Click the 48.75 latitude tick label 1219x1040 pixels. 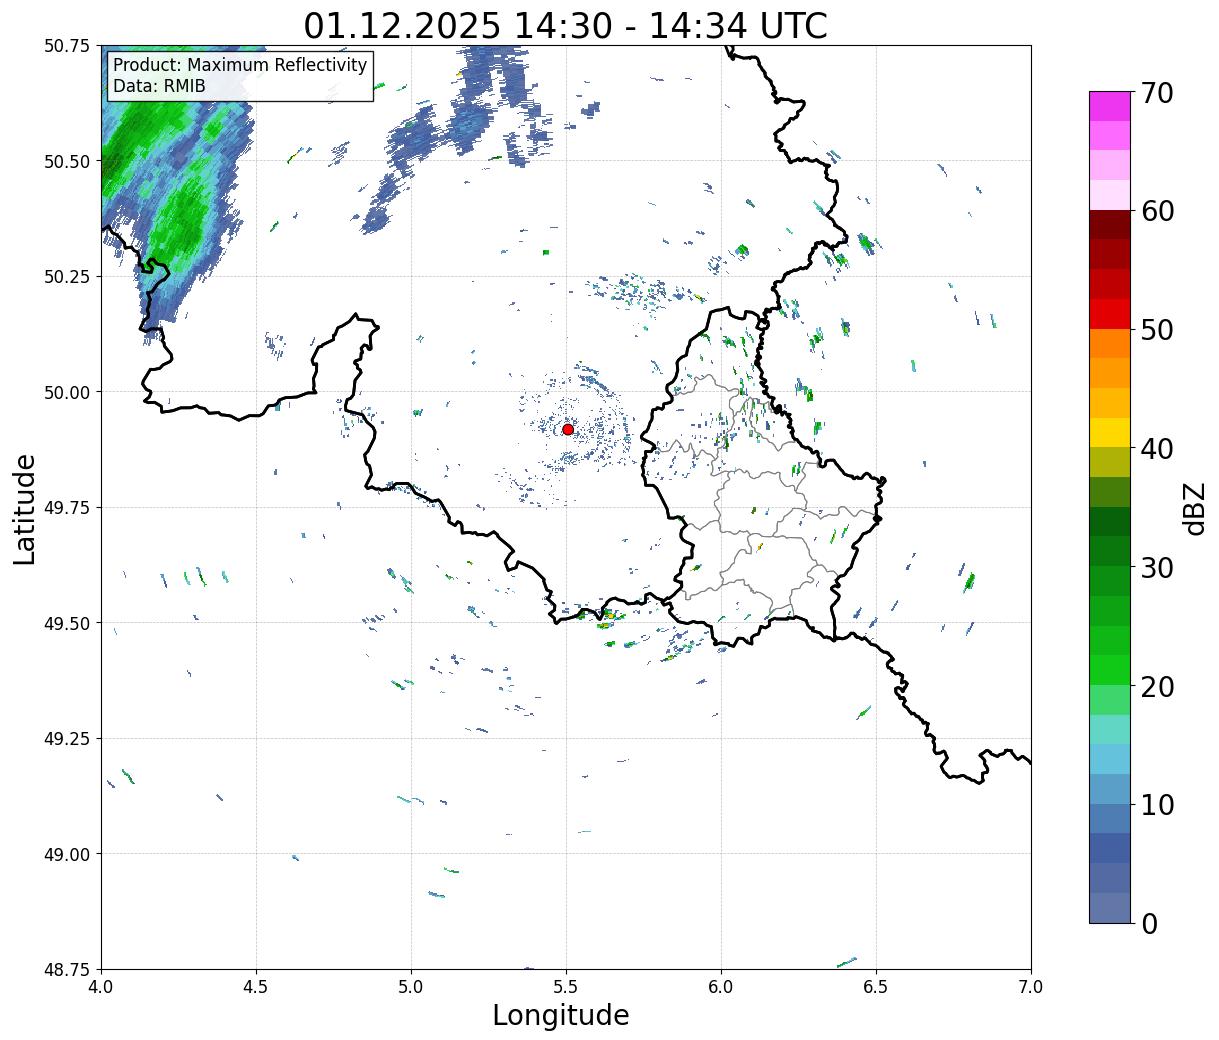pos(67,969)
